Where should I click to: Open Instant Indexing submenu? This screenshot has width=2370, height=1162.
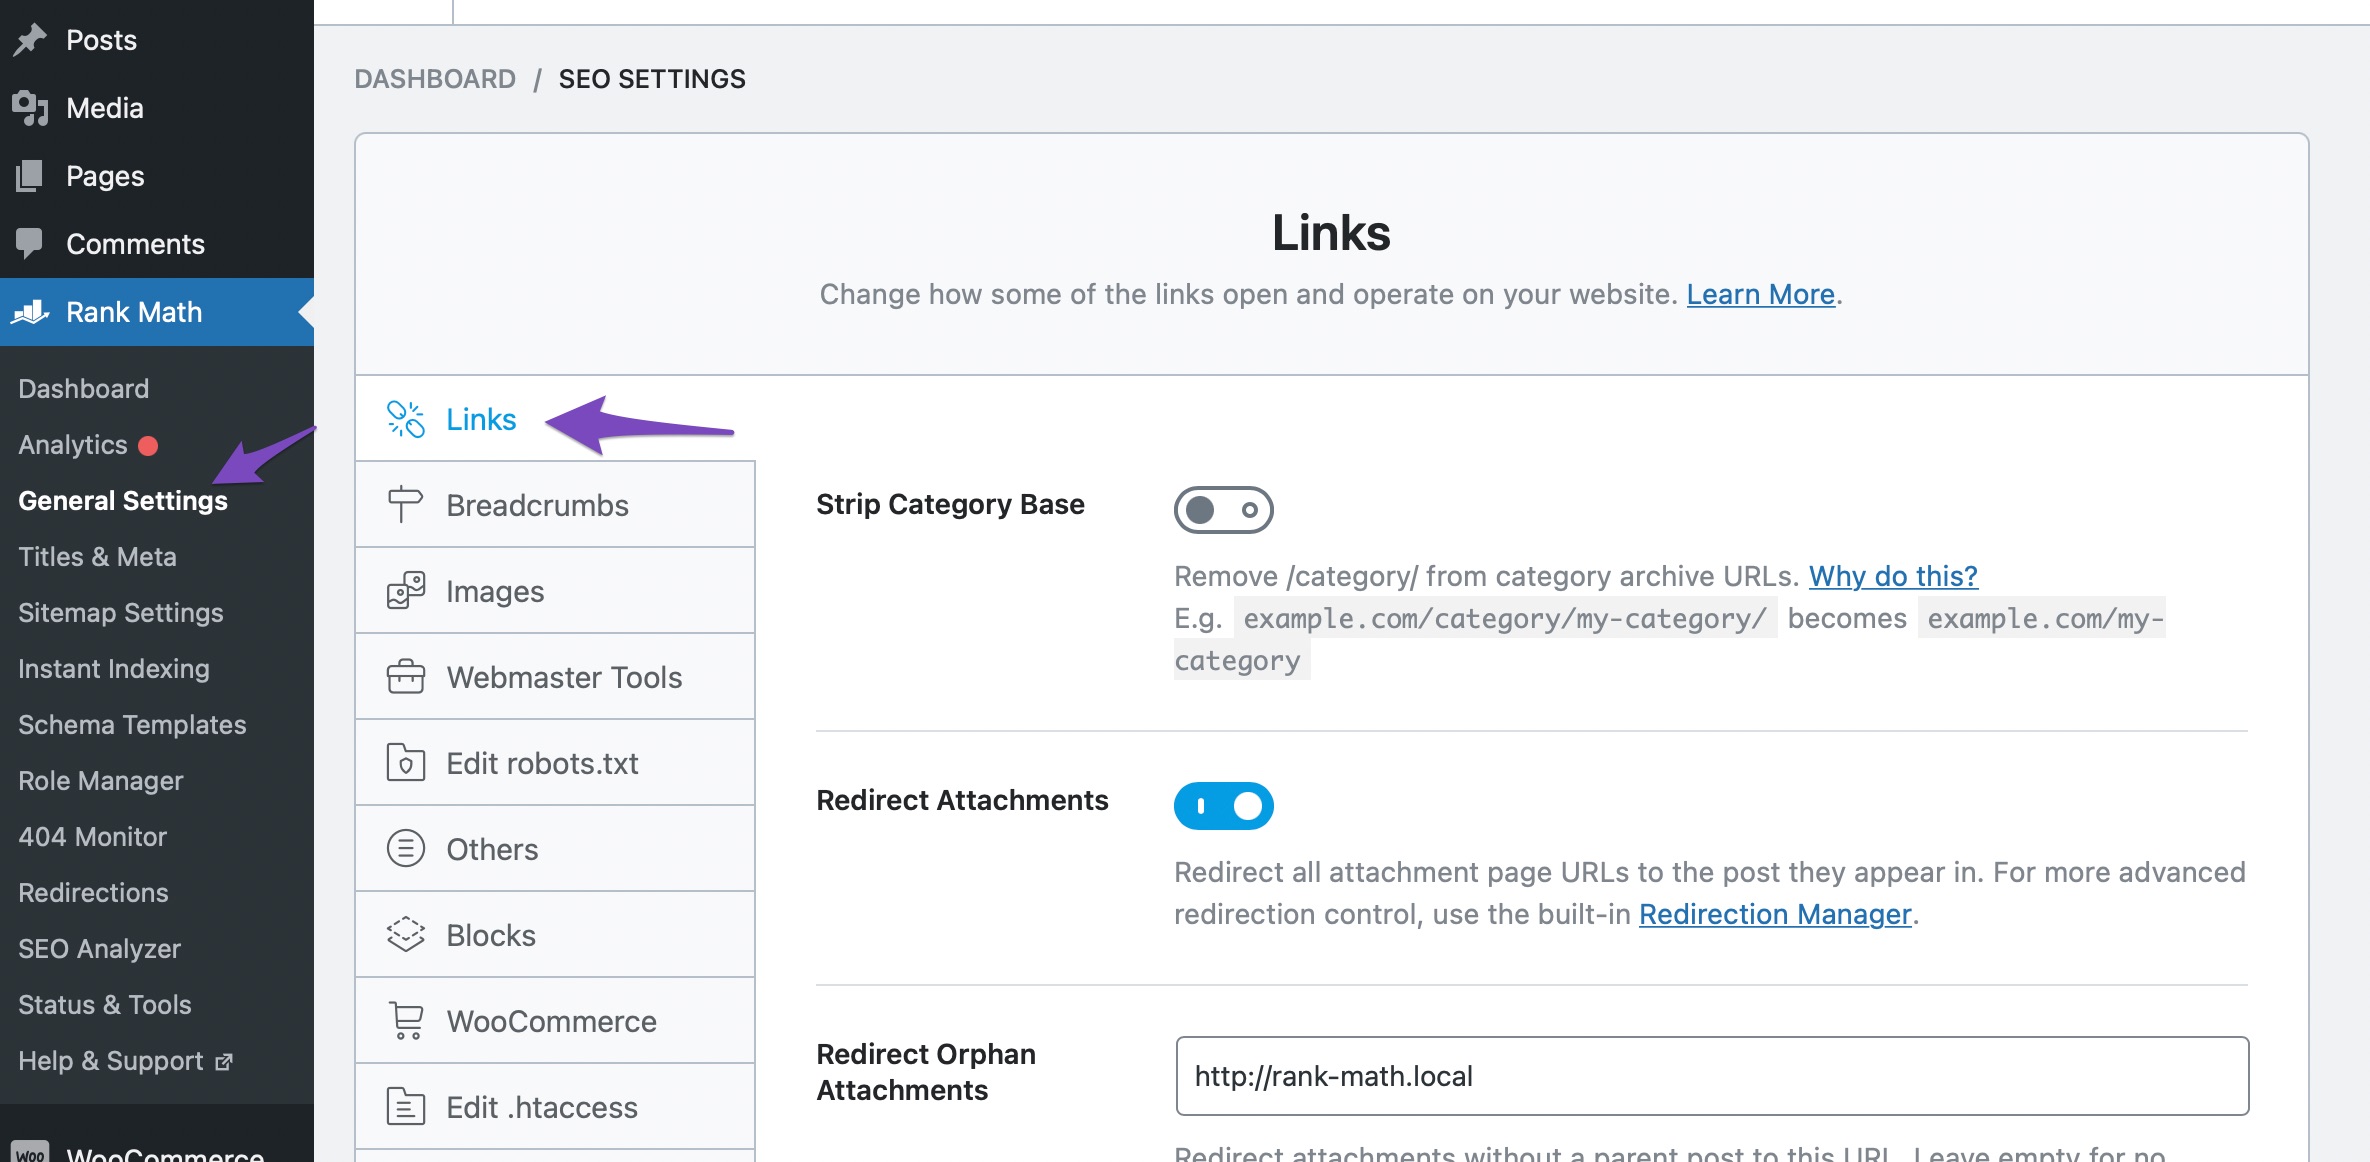coord(114,669)
